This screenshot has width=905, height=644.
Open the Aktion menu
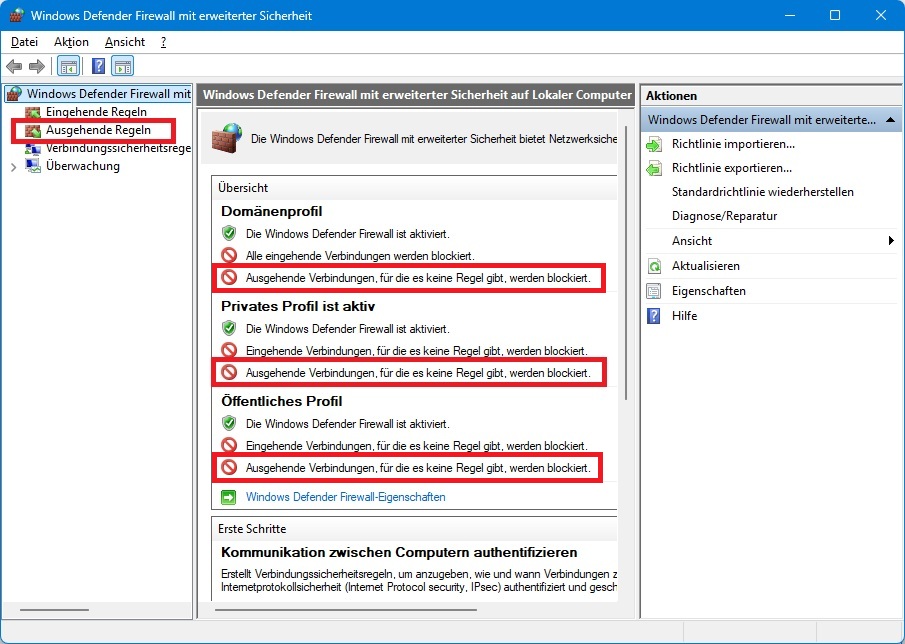pos(72,42)
